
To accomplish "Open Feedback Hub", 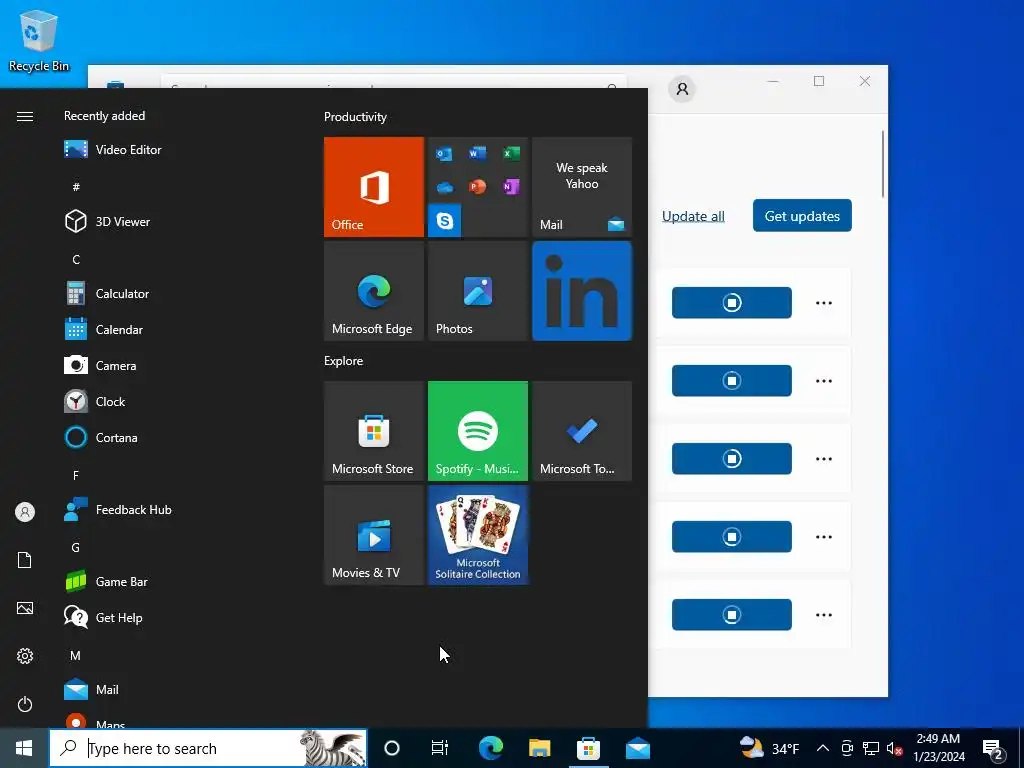I will click(x=118, y=509).
